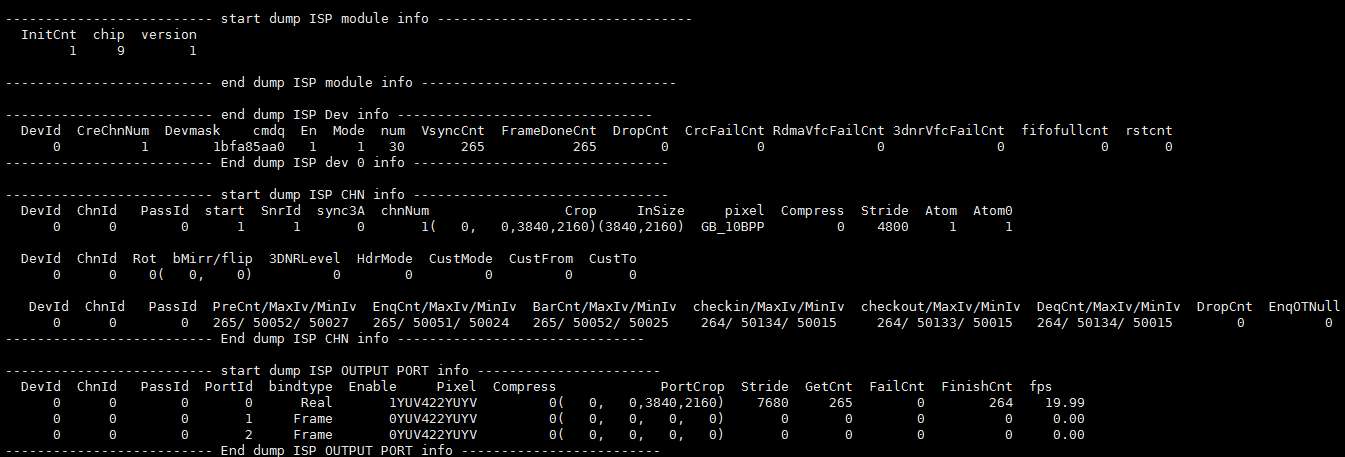Select the rstcnt column header
The height and width of the screenshot is (457, 1345).
(1149, 131)
